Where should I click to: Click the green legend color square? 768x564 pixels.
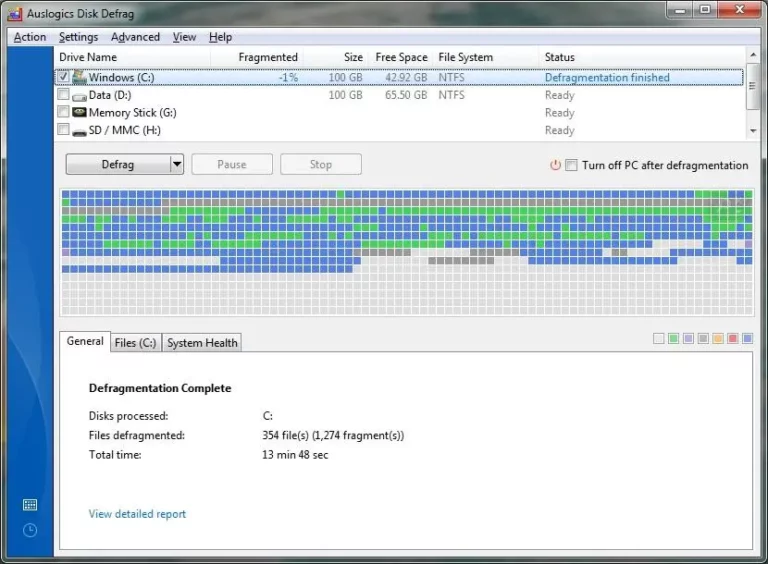(x=673, y=338)
